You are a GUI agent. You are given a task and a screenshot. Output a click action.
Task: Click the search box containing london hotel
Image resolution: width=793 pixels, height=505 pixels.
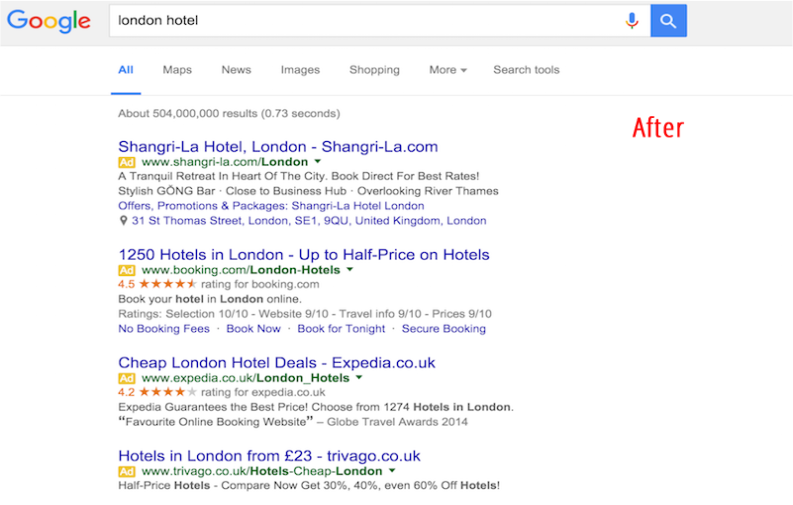(x=360, y=20)
